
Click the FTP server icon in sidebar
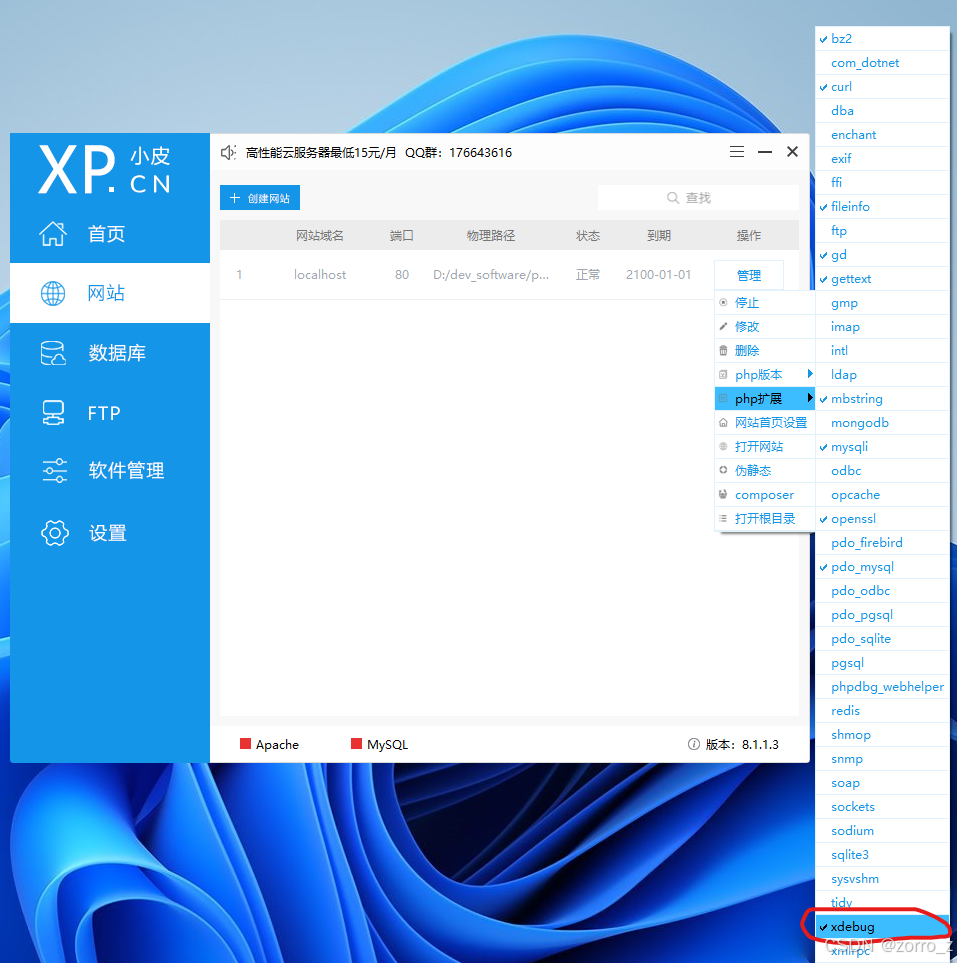53,413
